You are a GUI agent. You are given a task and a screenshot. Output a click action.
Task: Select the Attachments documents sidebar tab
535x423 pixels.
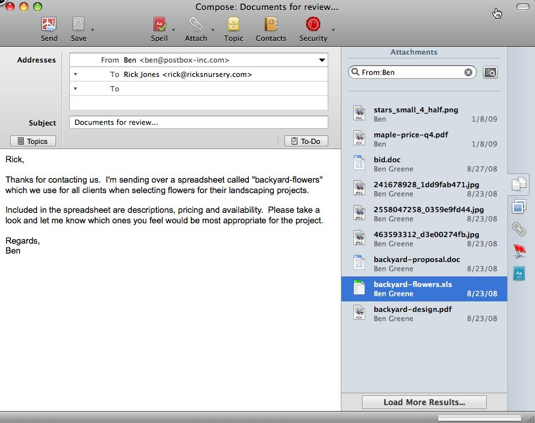(519, 184)
